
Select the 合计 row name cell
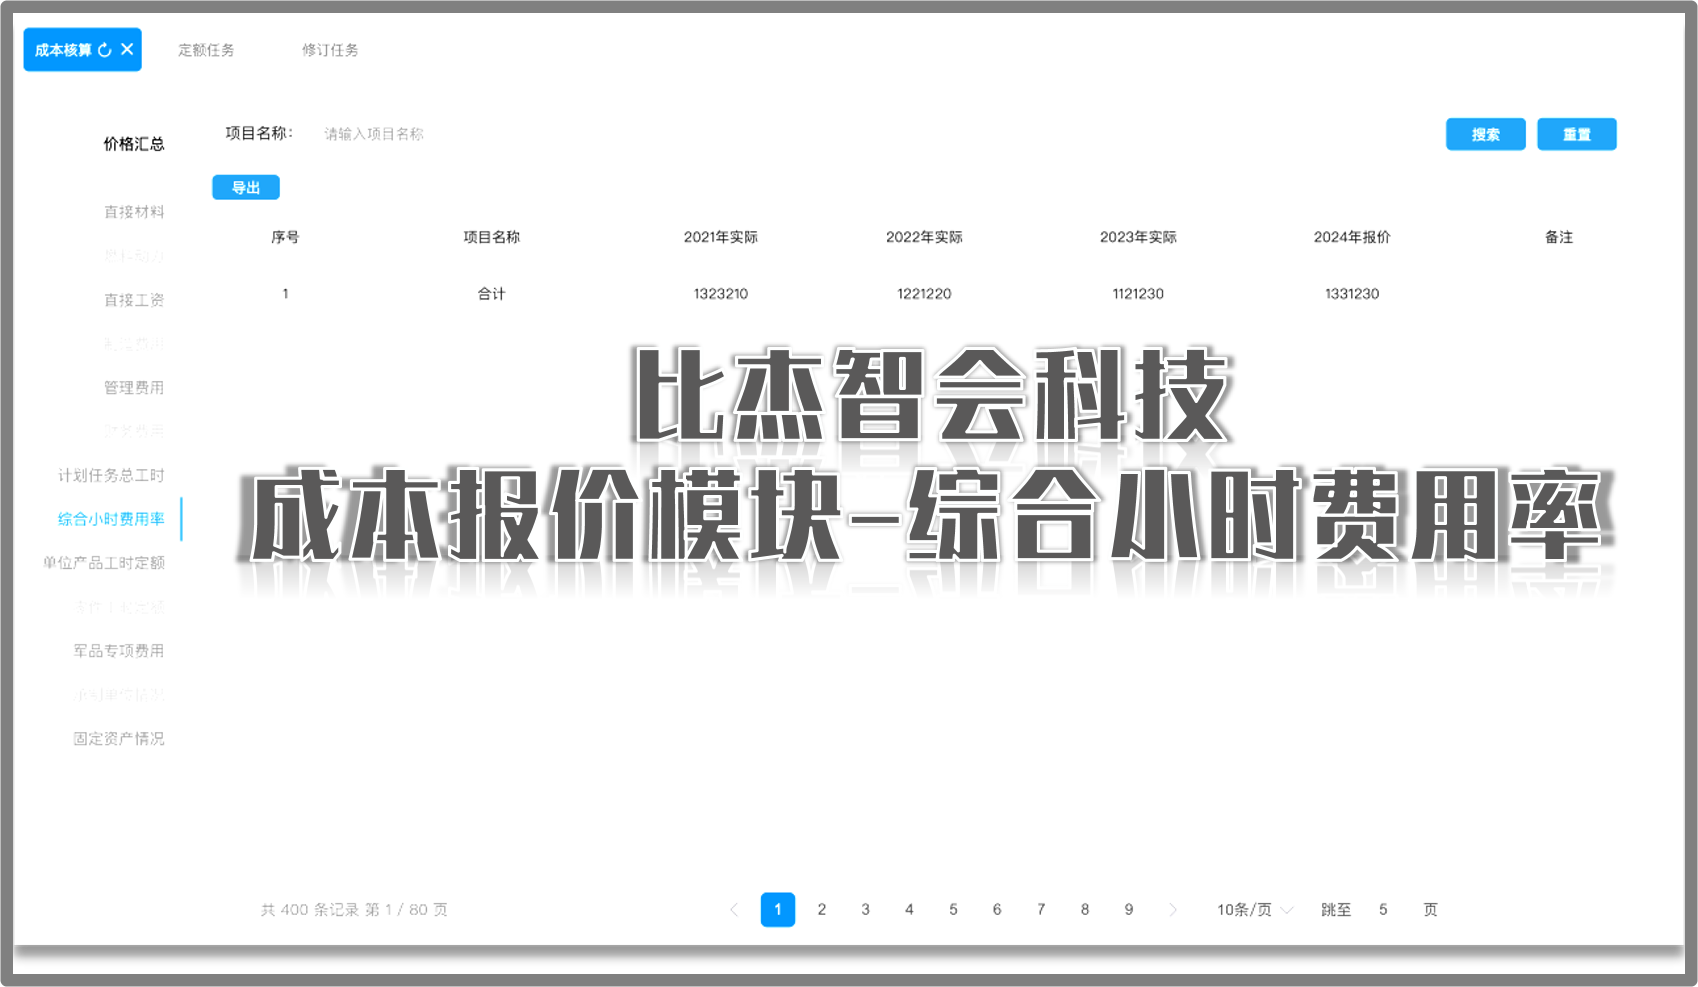[491, 294]
